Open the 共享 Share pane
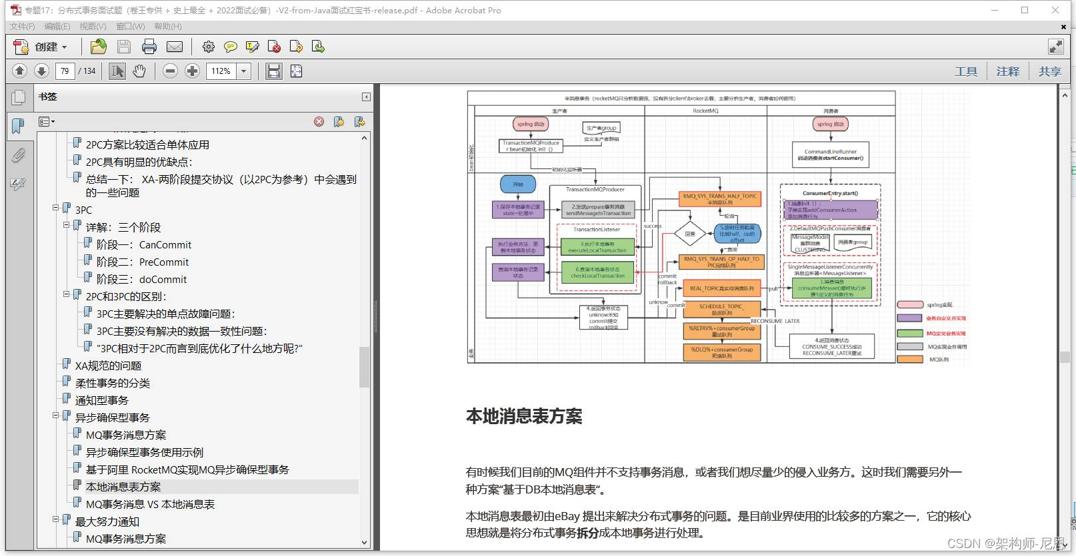 click(1049, 71)
